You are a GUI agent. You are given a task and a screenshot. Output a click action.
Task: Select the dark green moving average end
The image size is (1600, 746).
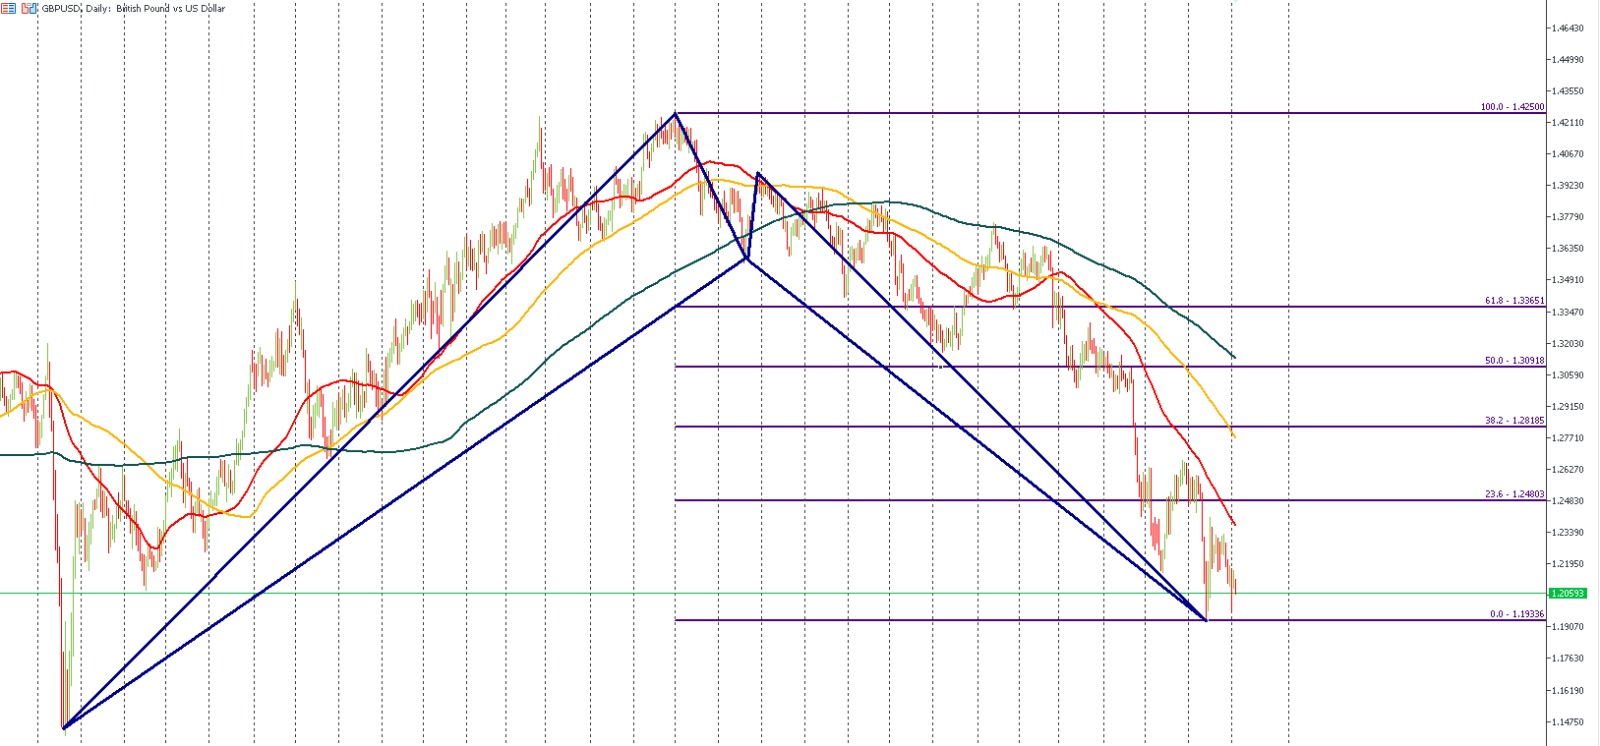(x=1234, y=357)
